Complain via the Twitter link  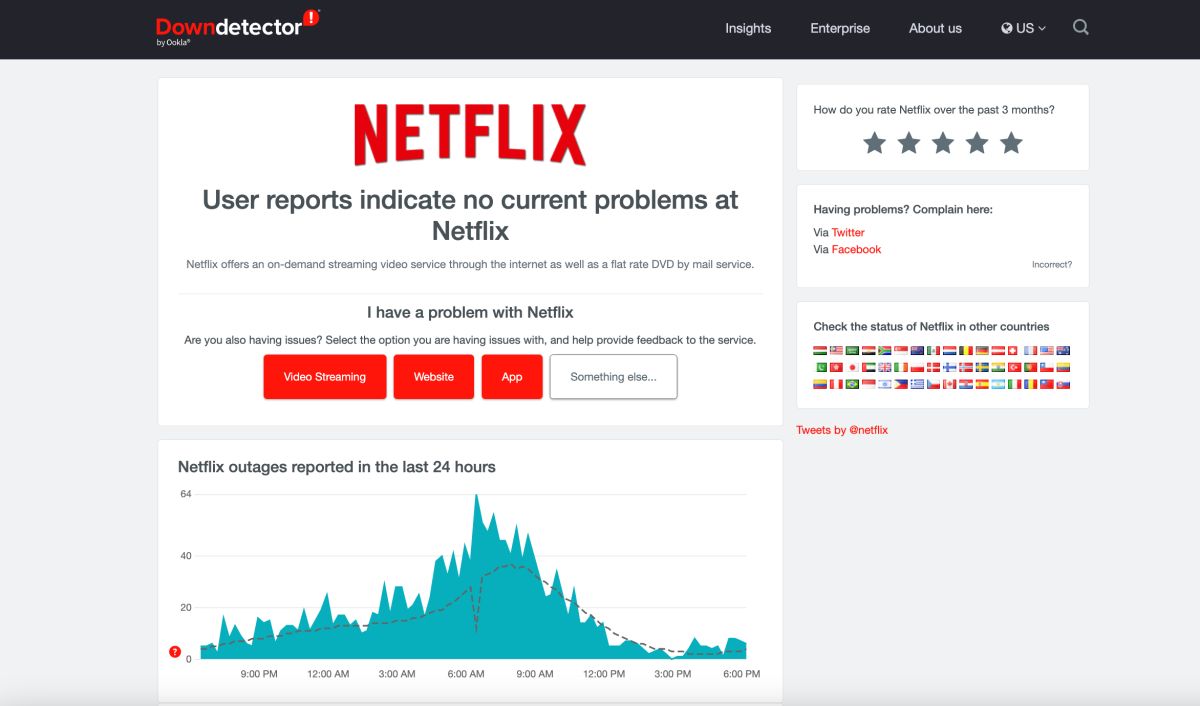point(848,232)
